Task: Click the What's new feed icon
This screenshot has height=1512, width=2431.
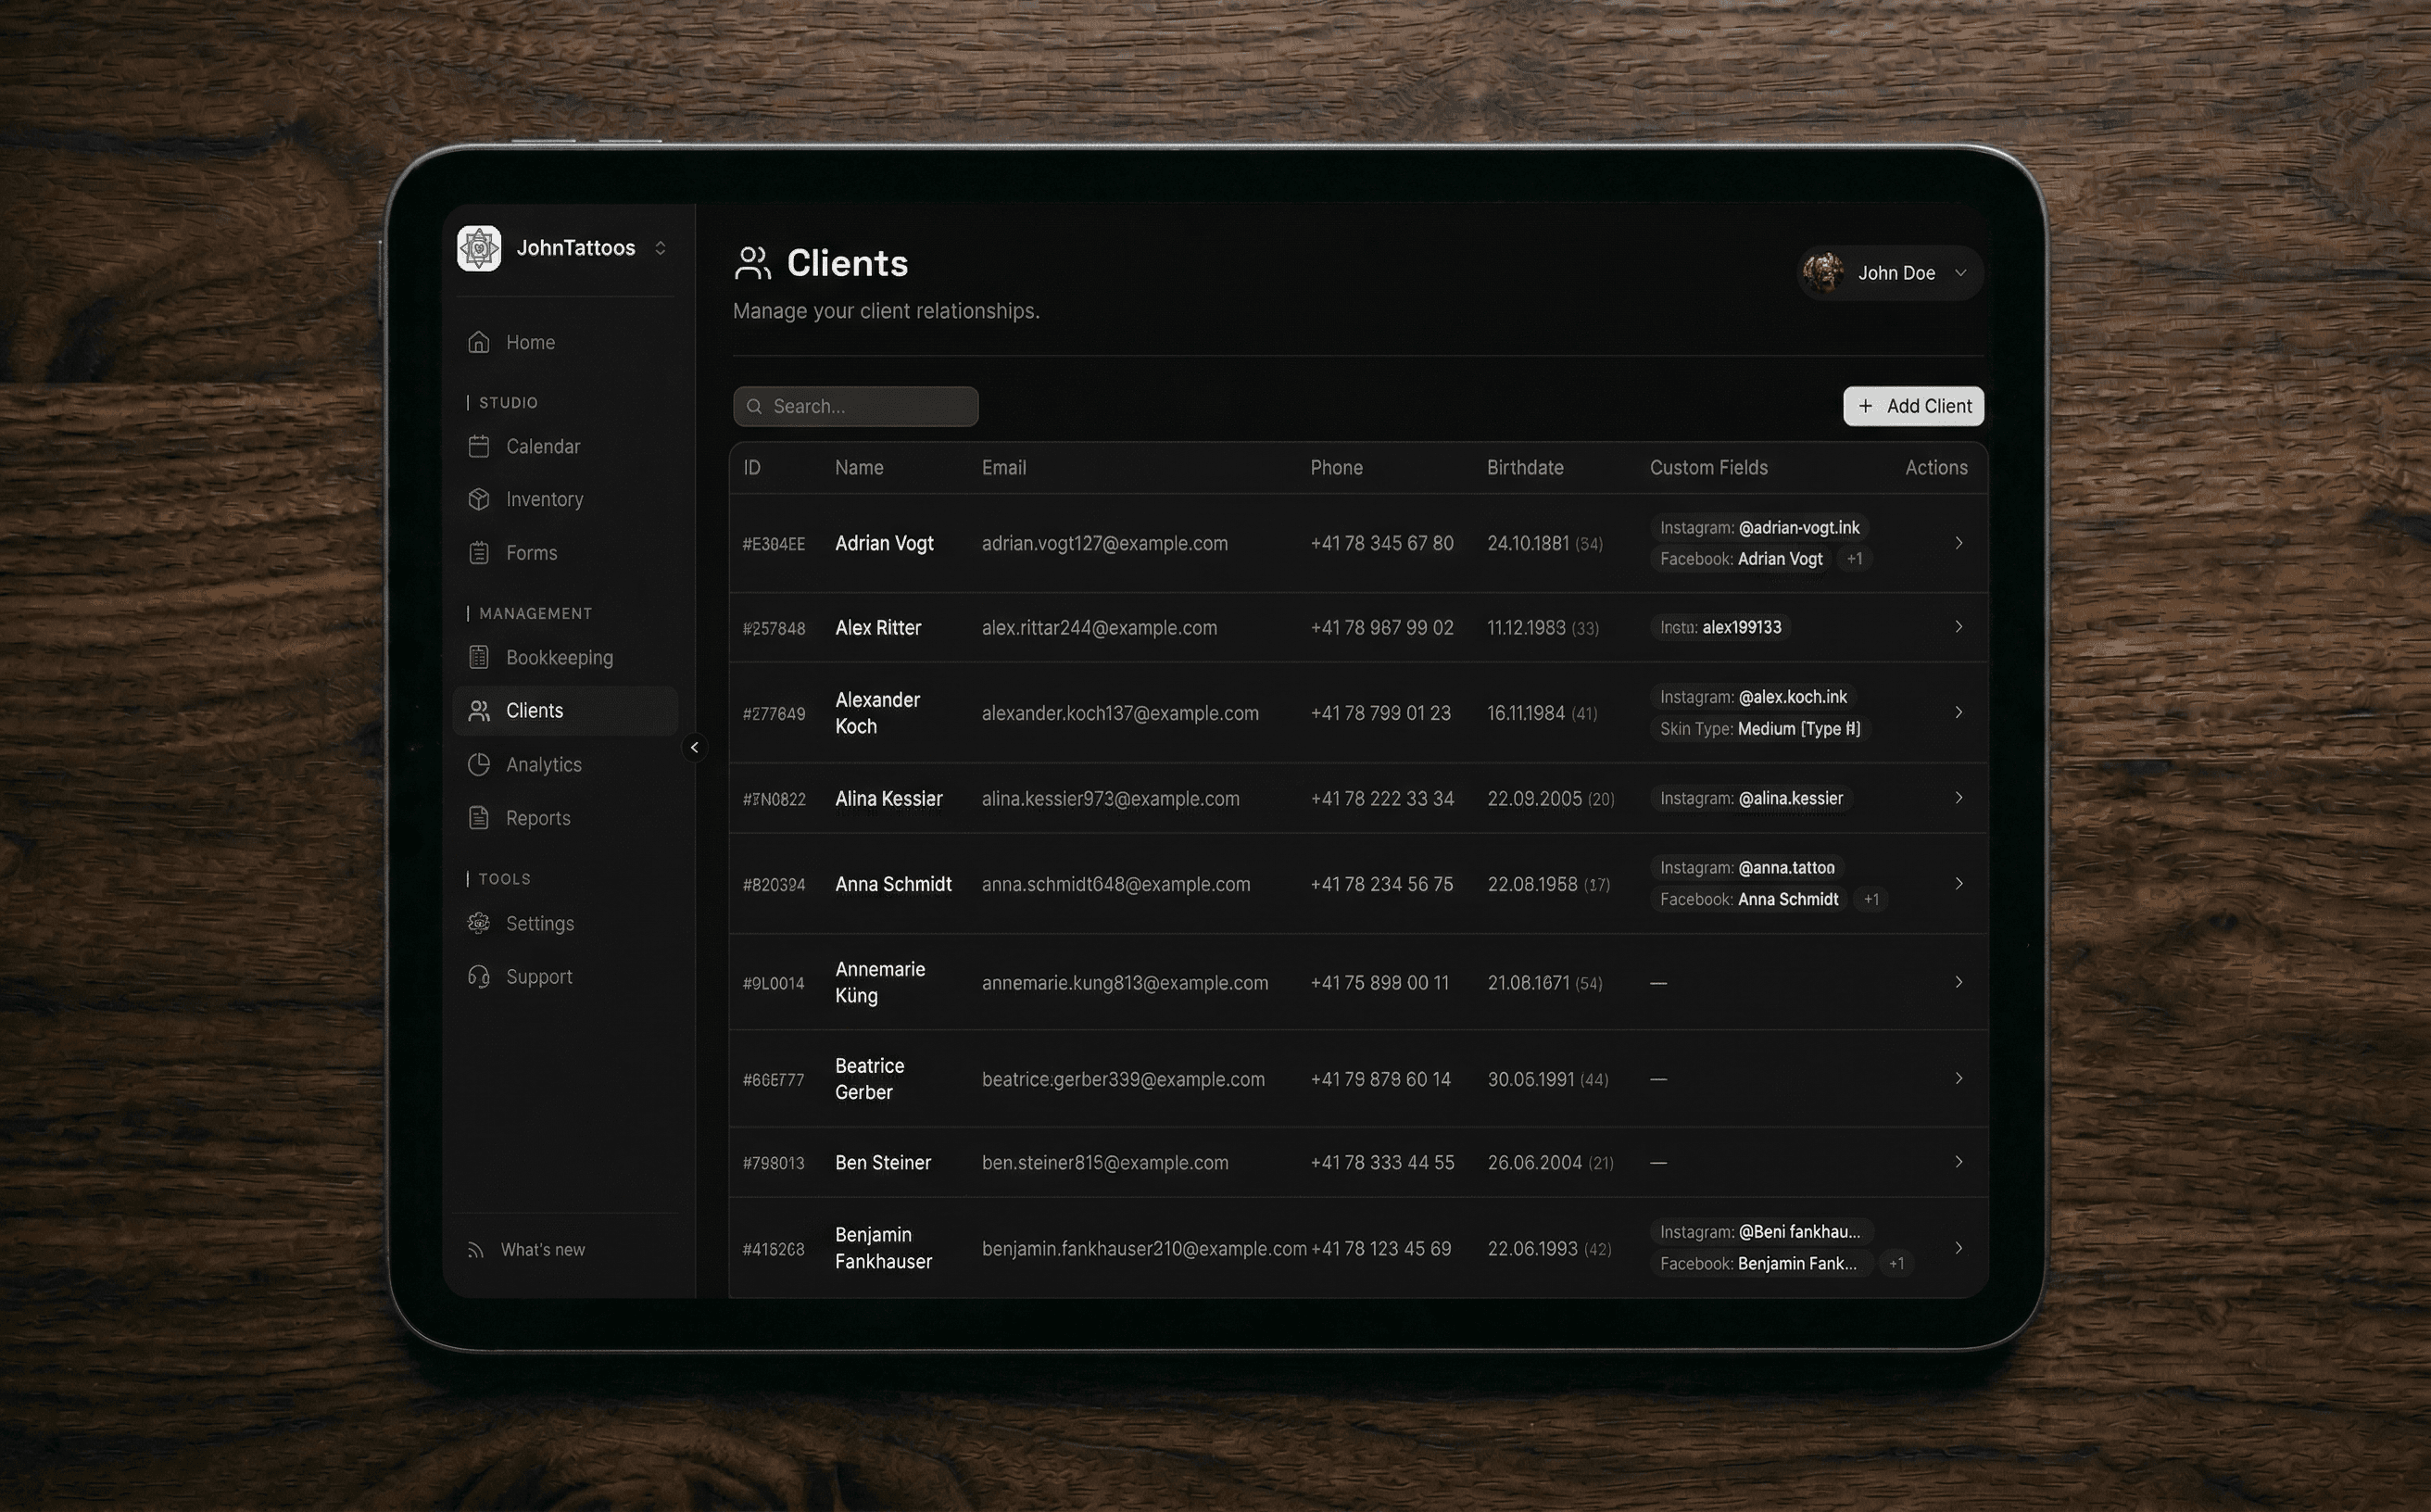Action: click(476, 1250)
